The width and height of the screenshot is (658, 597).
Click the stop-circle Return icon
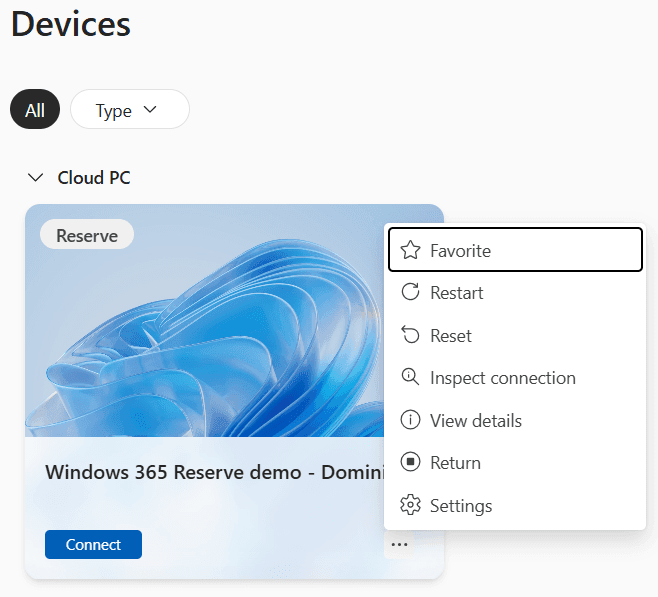coord(409,463)
